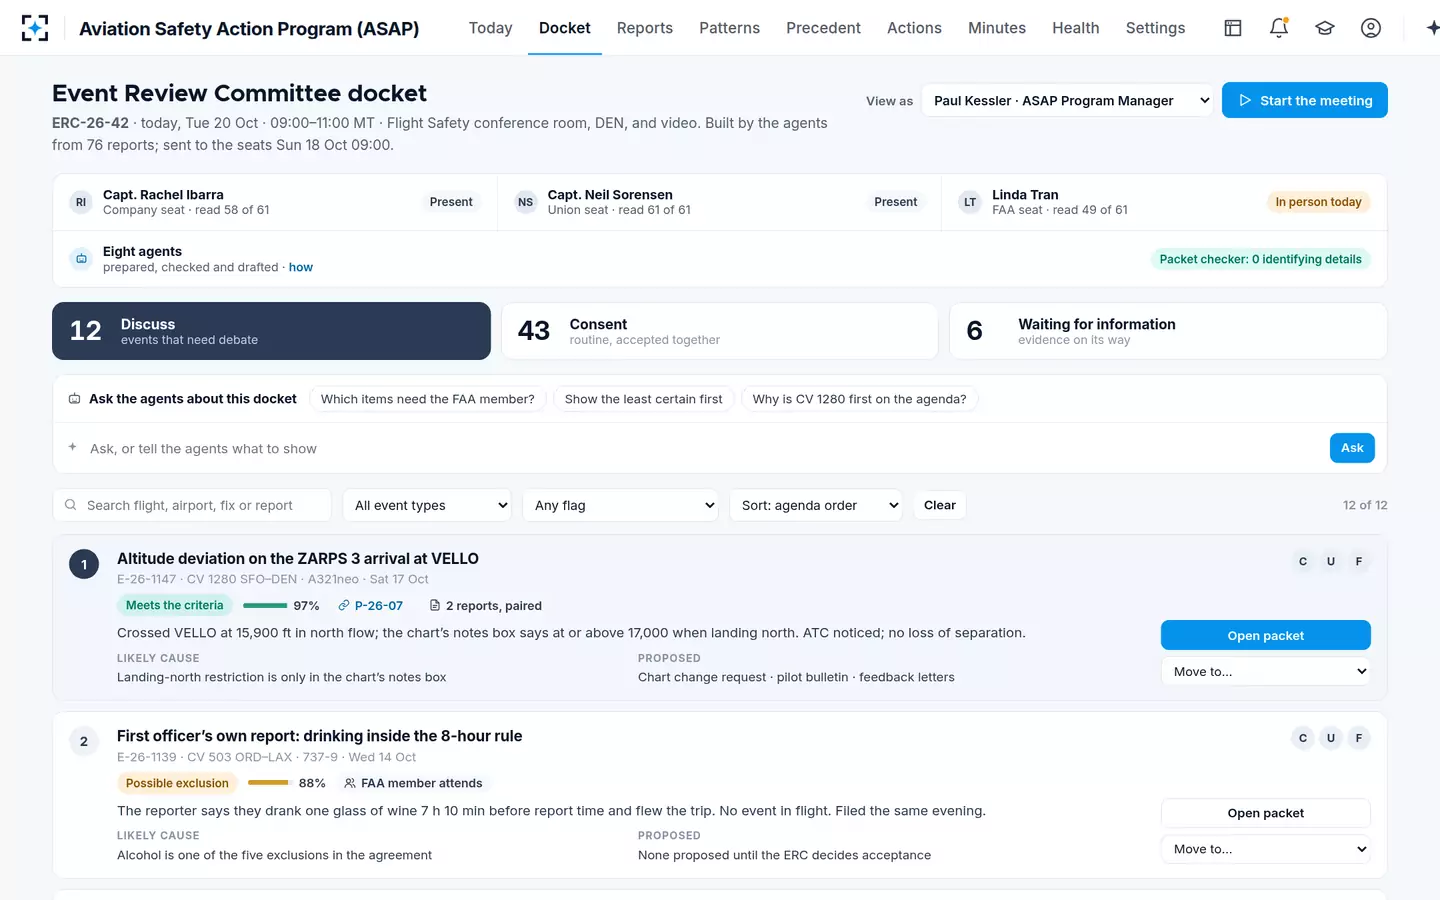Click the FAA member attends people icon
The image size is (1440, 900).
click(x=350, y=783)
